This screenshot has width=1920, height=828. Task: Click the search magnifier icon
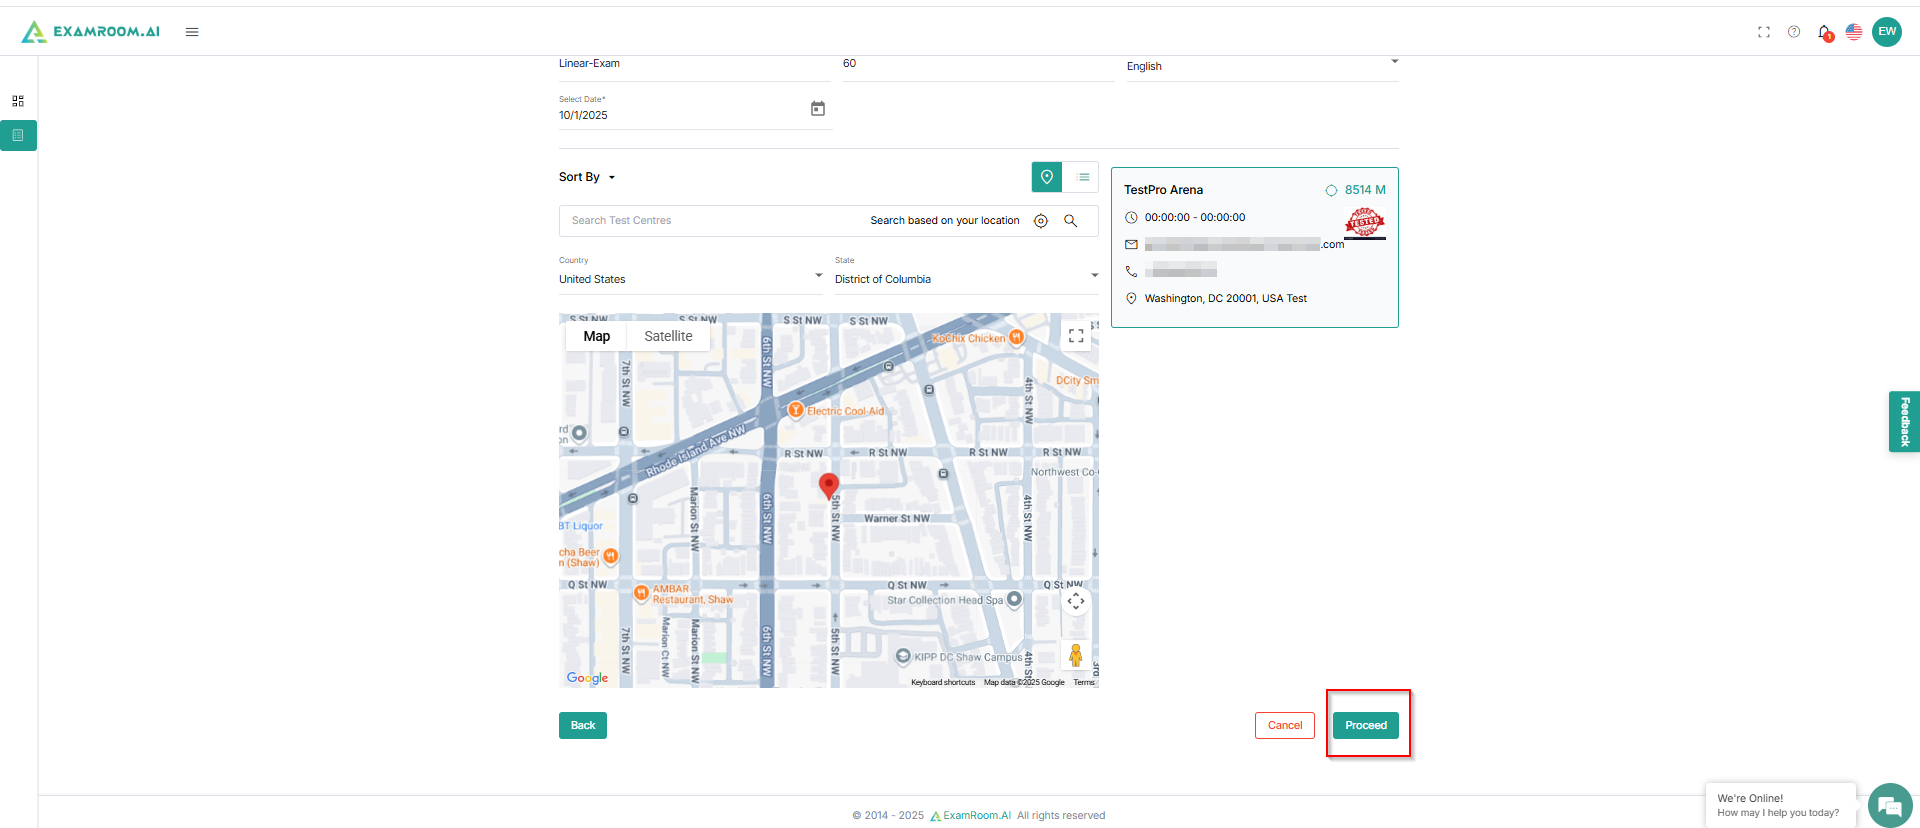[1071, 221]
